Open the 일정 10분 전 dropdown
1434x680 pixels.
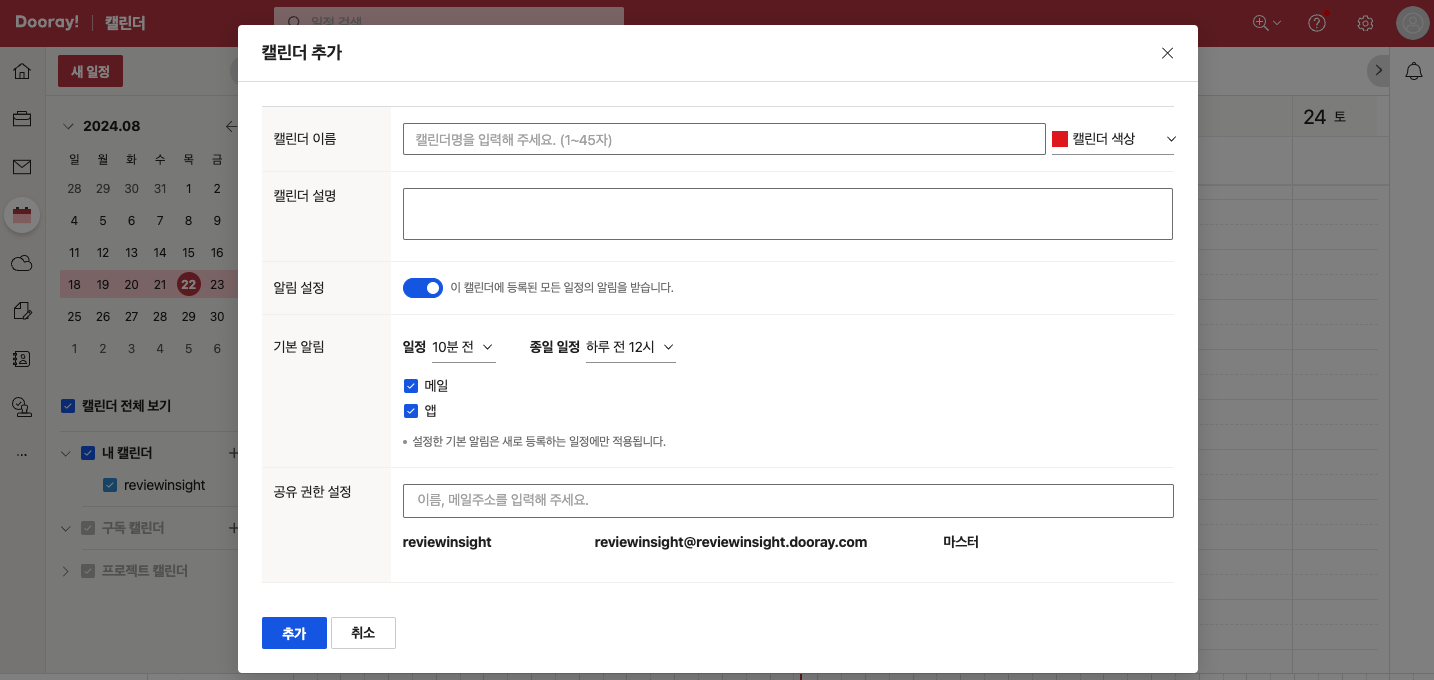tap(463, 347)
